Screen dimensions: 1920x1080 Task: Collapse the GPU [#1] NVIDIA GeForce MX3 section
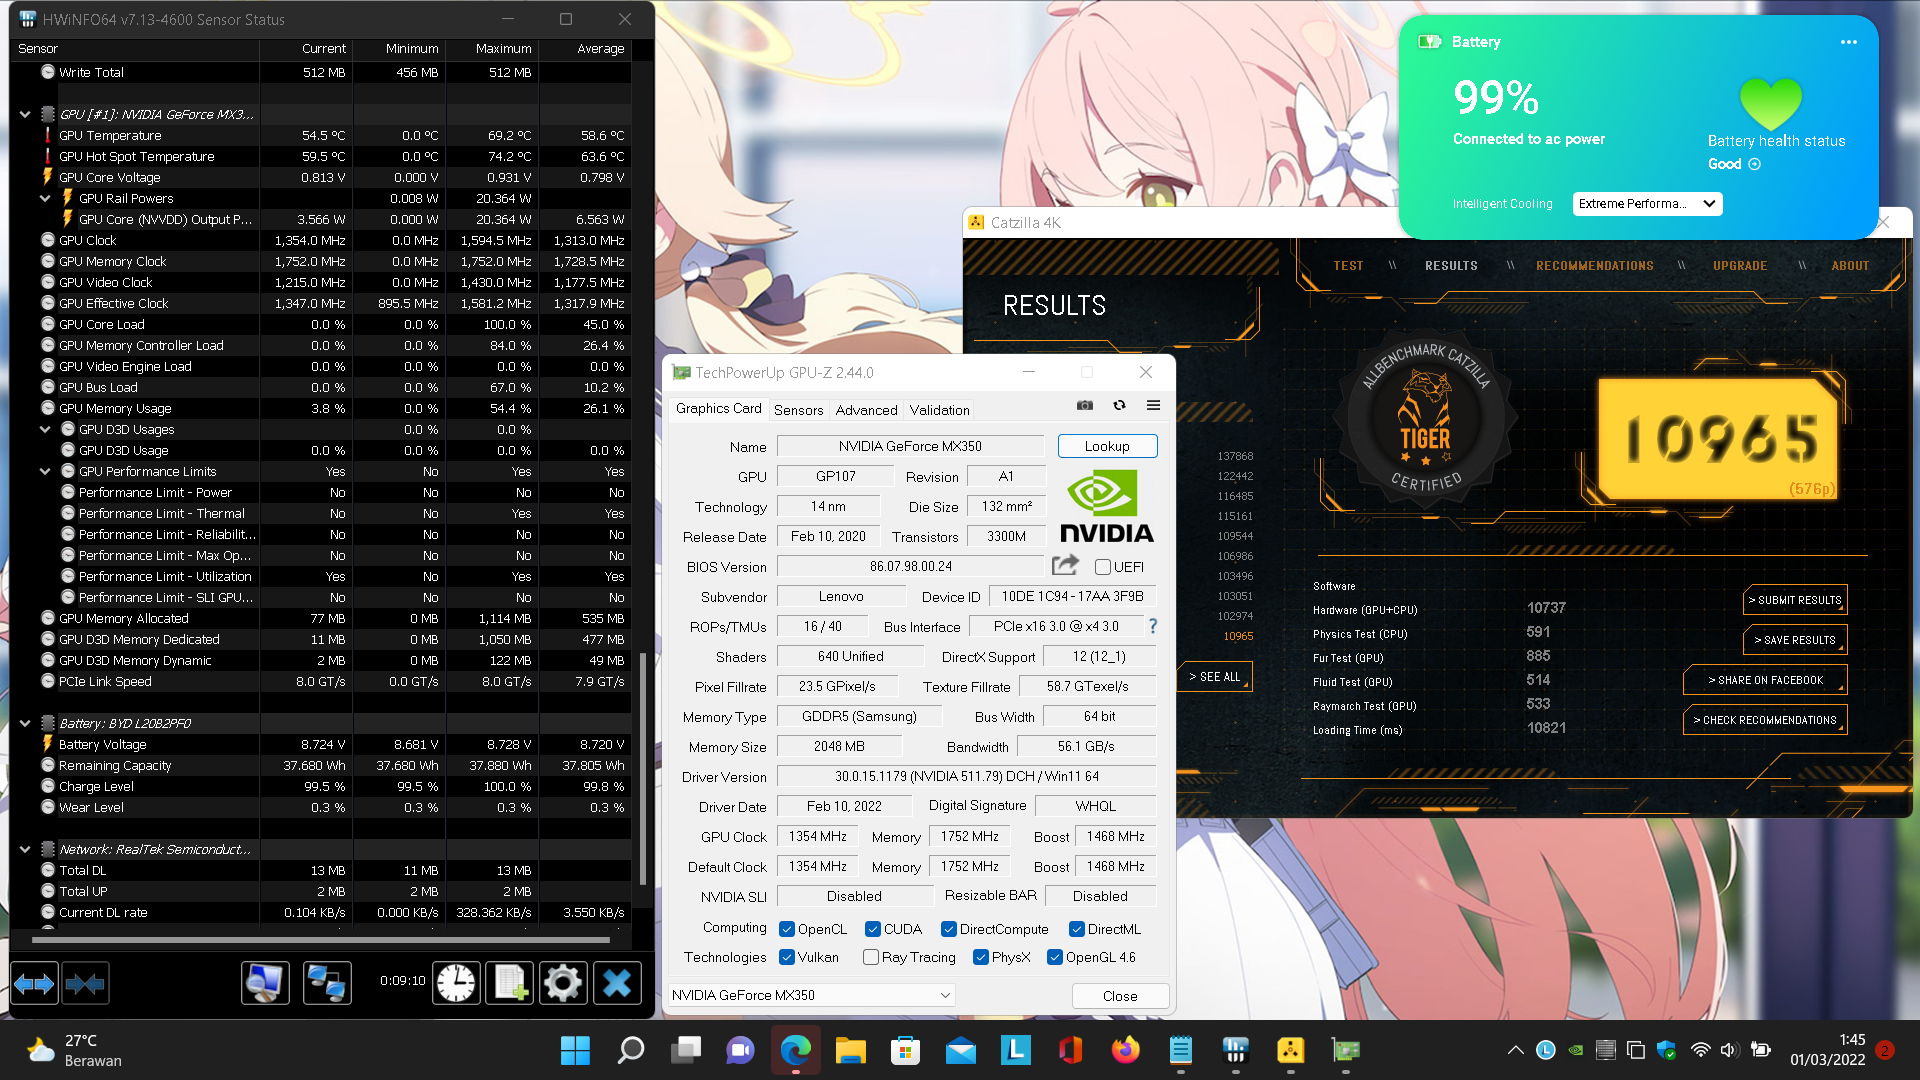tap(25, 114)
